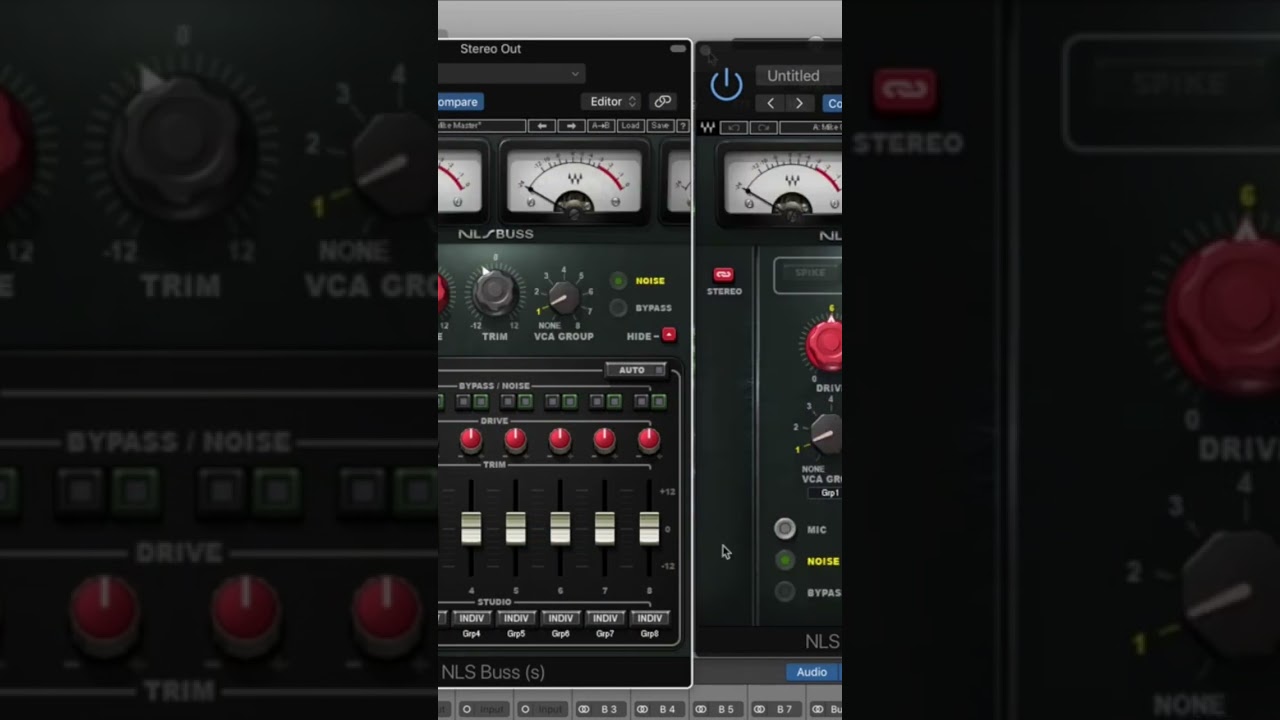Toggle the Mic LED in the channel plugin
Screen dimensions: 1280x720
(x=785, y=529)
